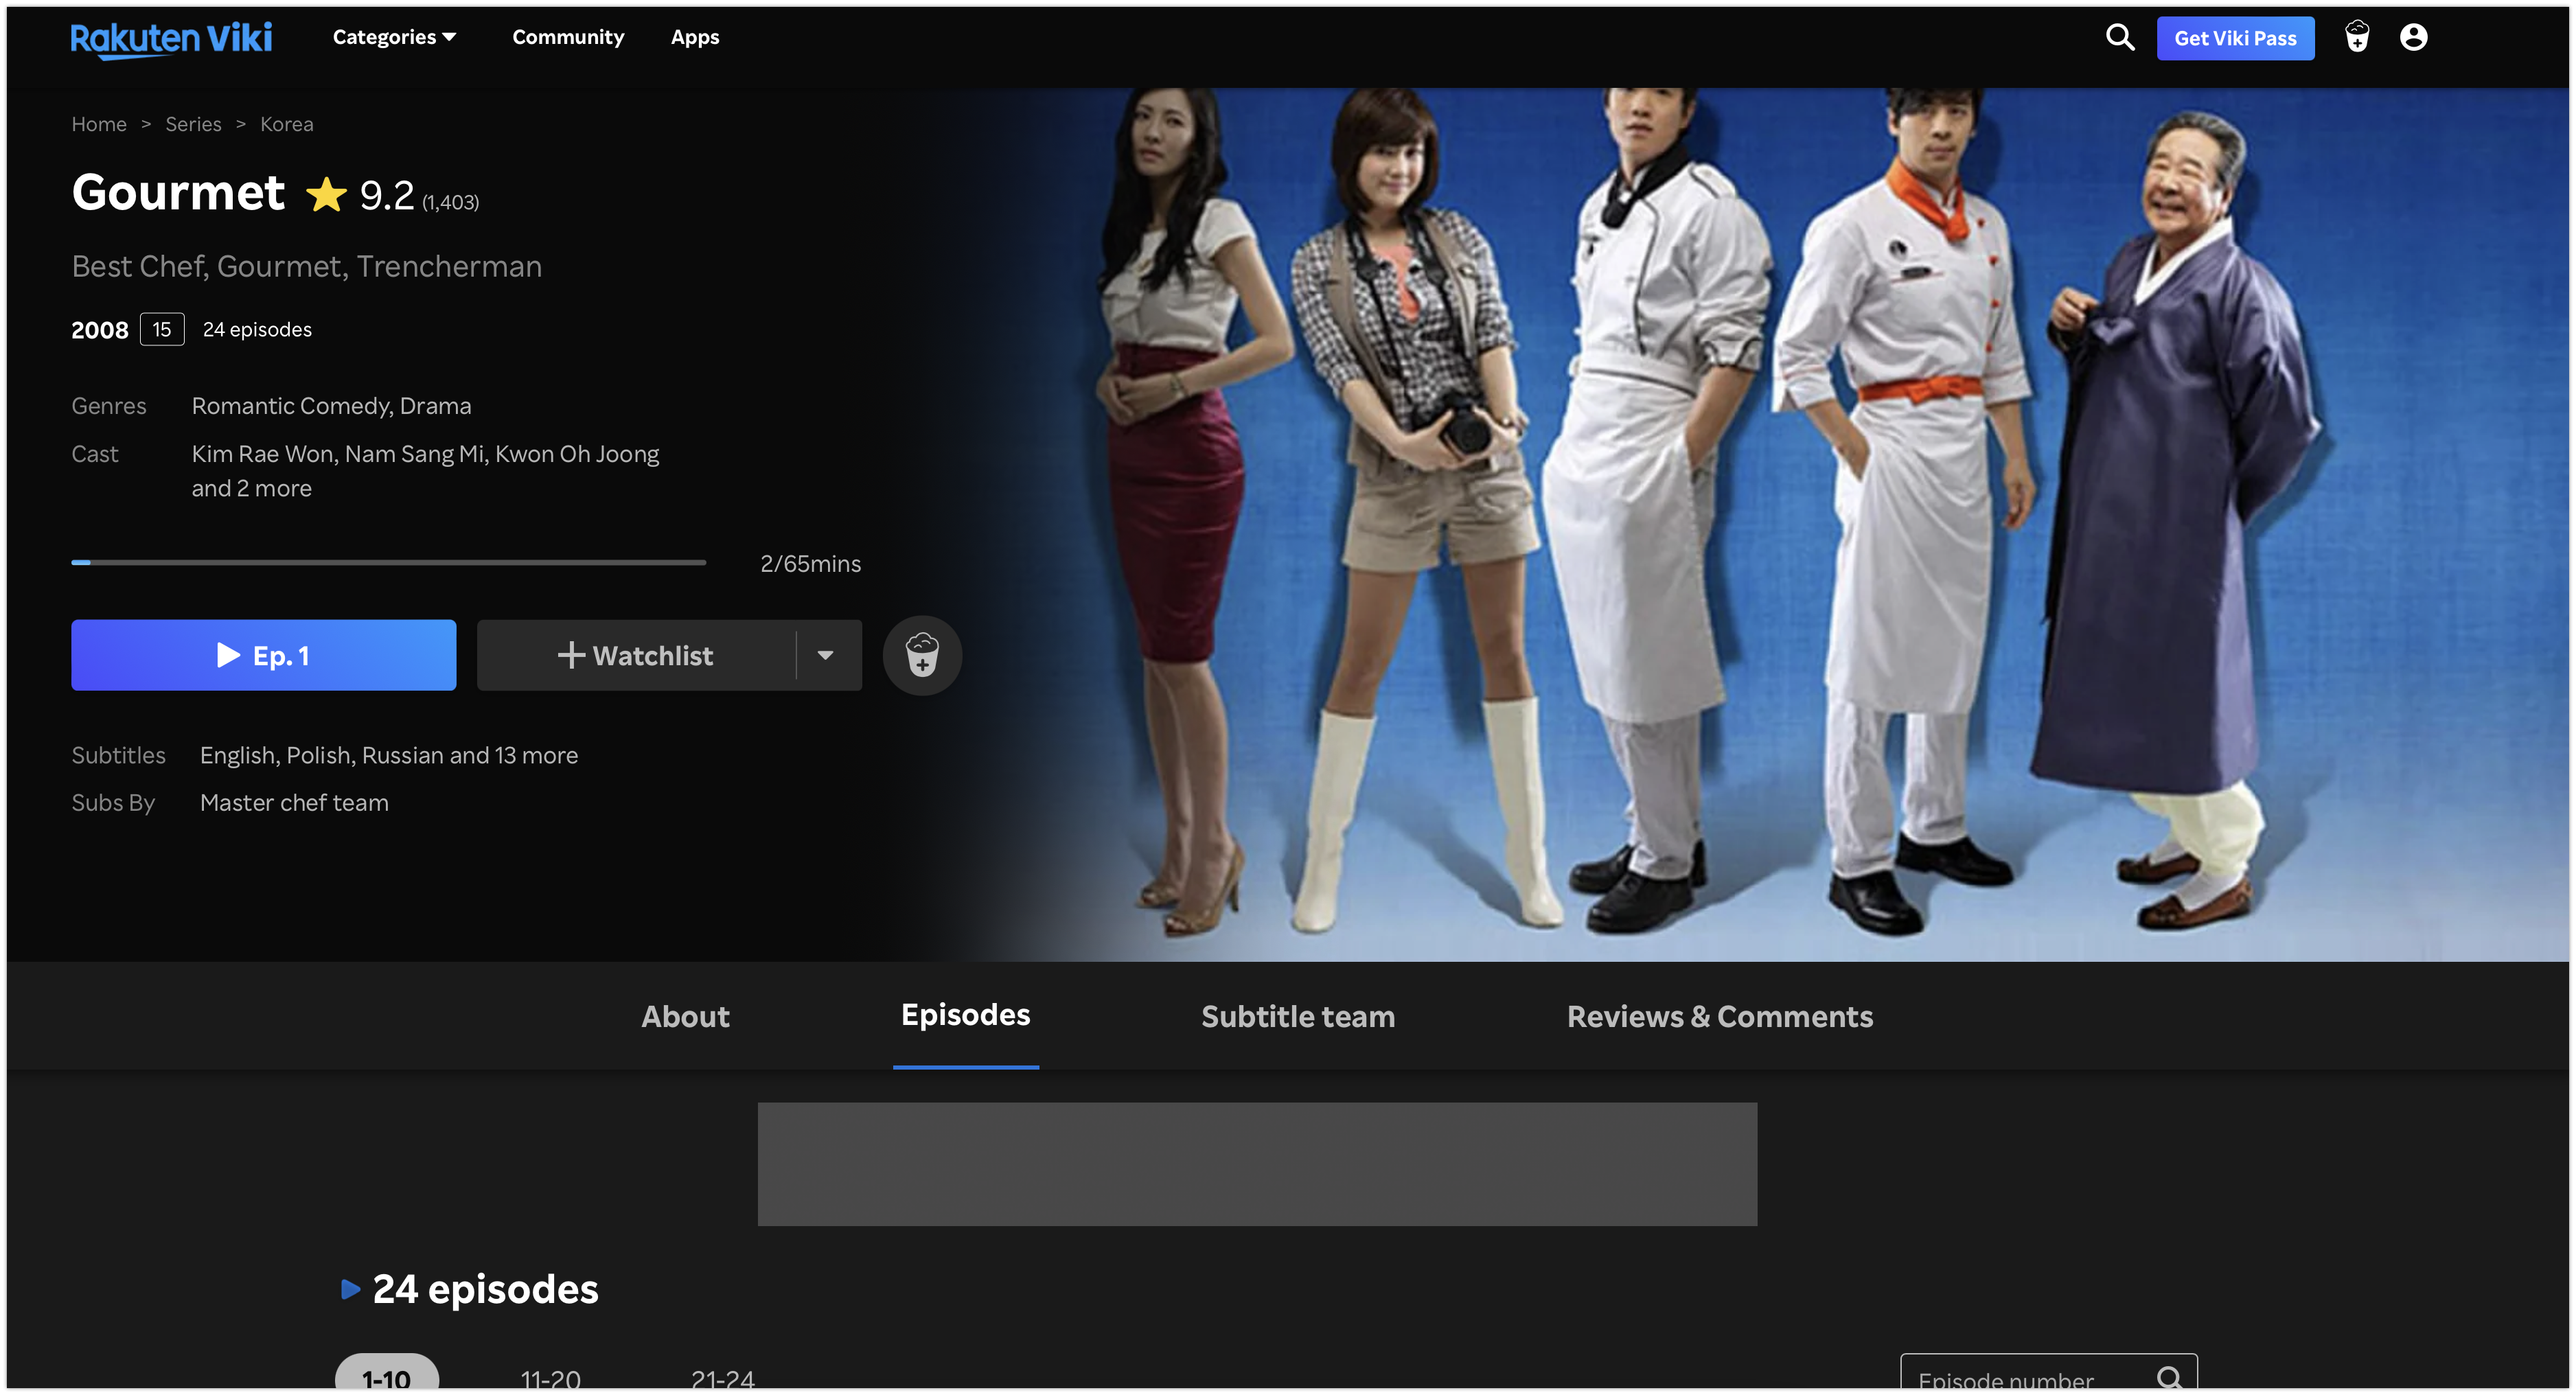Click the yellow rating star next to Gourmet

pos(326,195)
